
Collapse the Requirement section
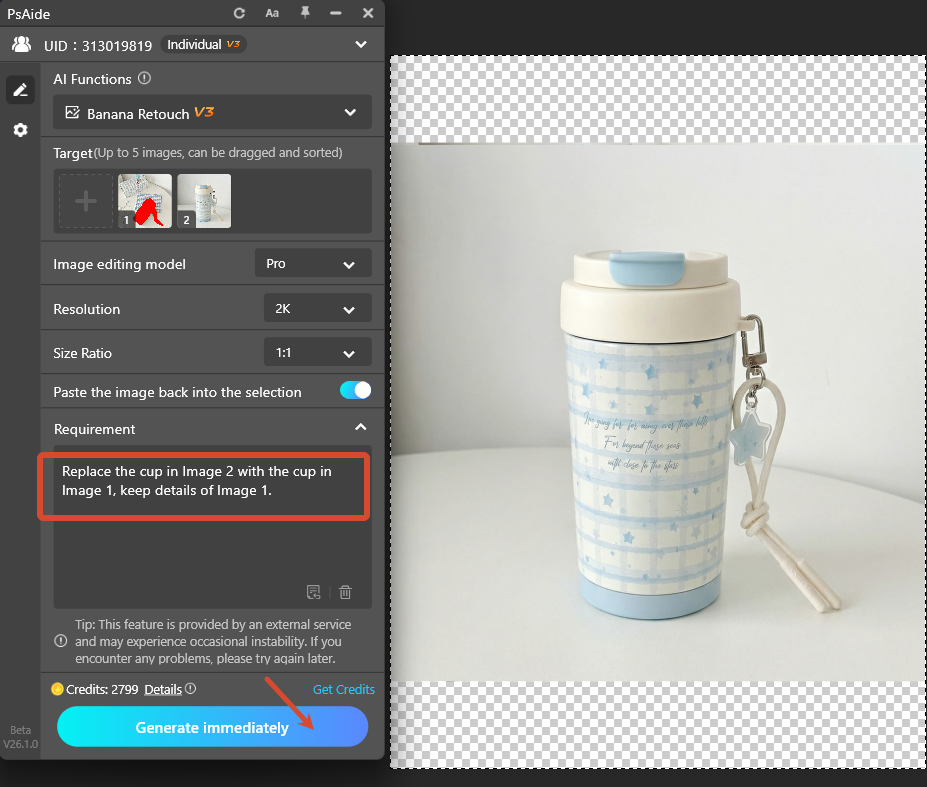[360, 426]
